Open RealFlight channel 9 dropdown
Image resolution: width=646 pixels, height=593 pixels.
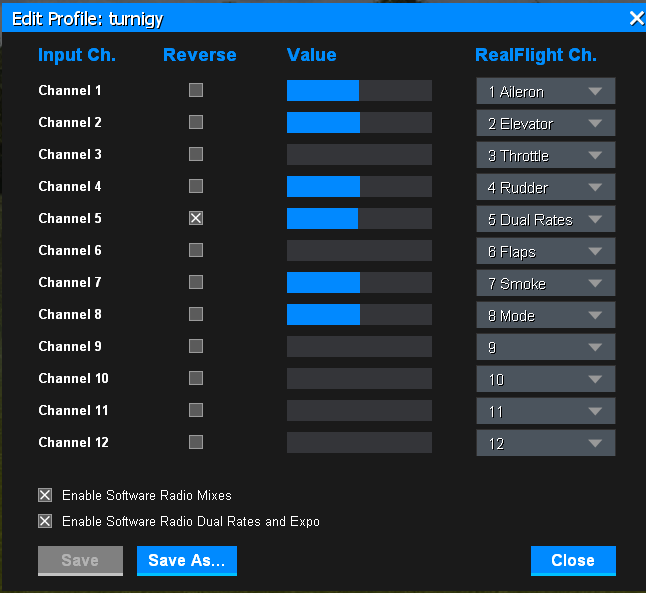coord(545,347)
